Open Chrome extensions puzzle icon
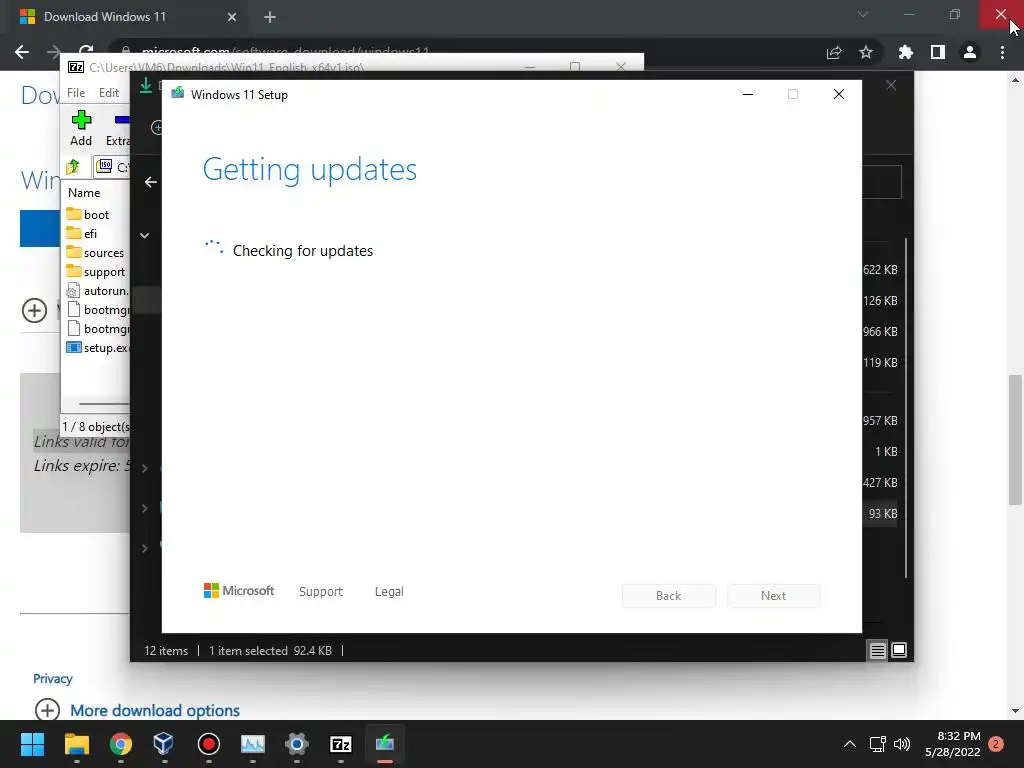This screenshot has width=1024, height=768. (x=906, y=52)
